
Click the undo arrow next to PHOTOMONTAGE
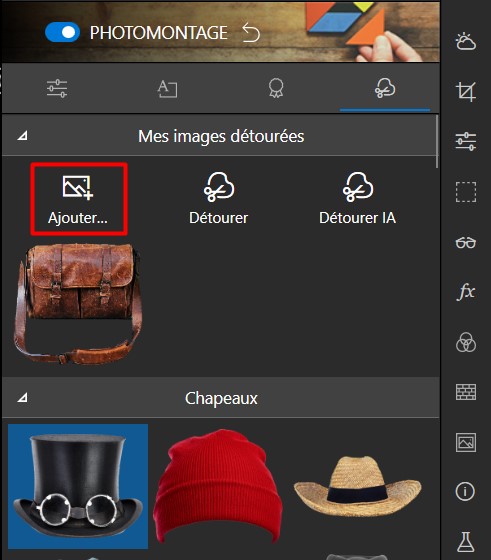251,32
